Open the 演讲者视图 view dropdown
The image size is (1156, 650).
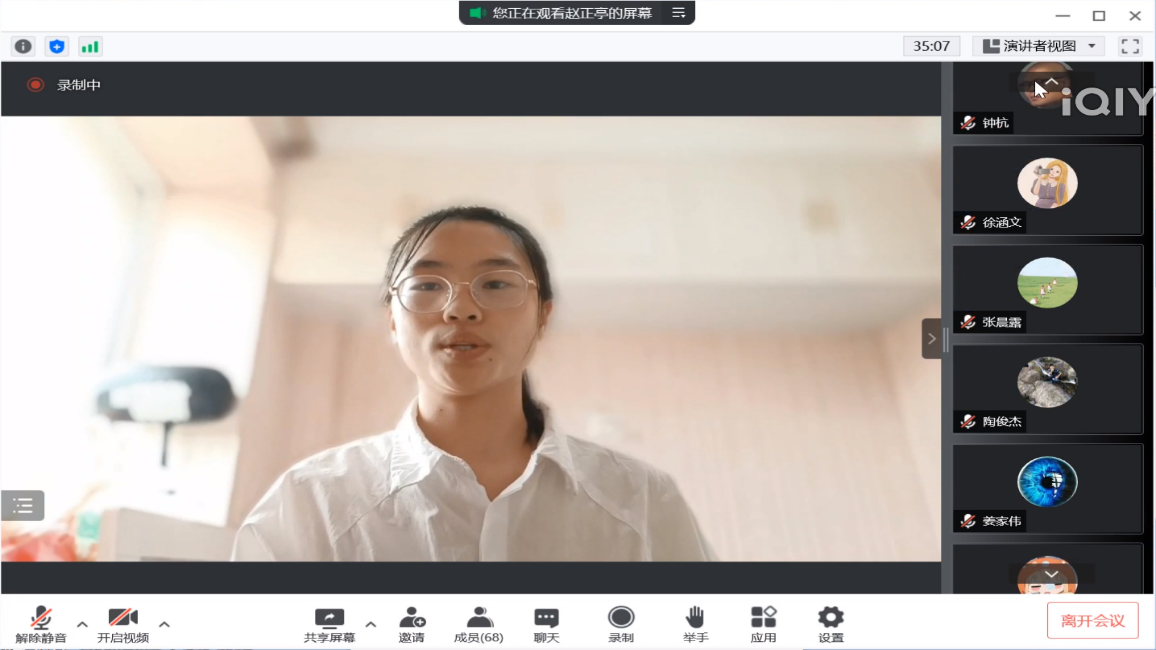(1038, 46)
